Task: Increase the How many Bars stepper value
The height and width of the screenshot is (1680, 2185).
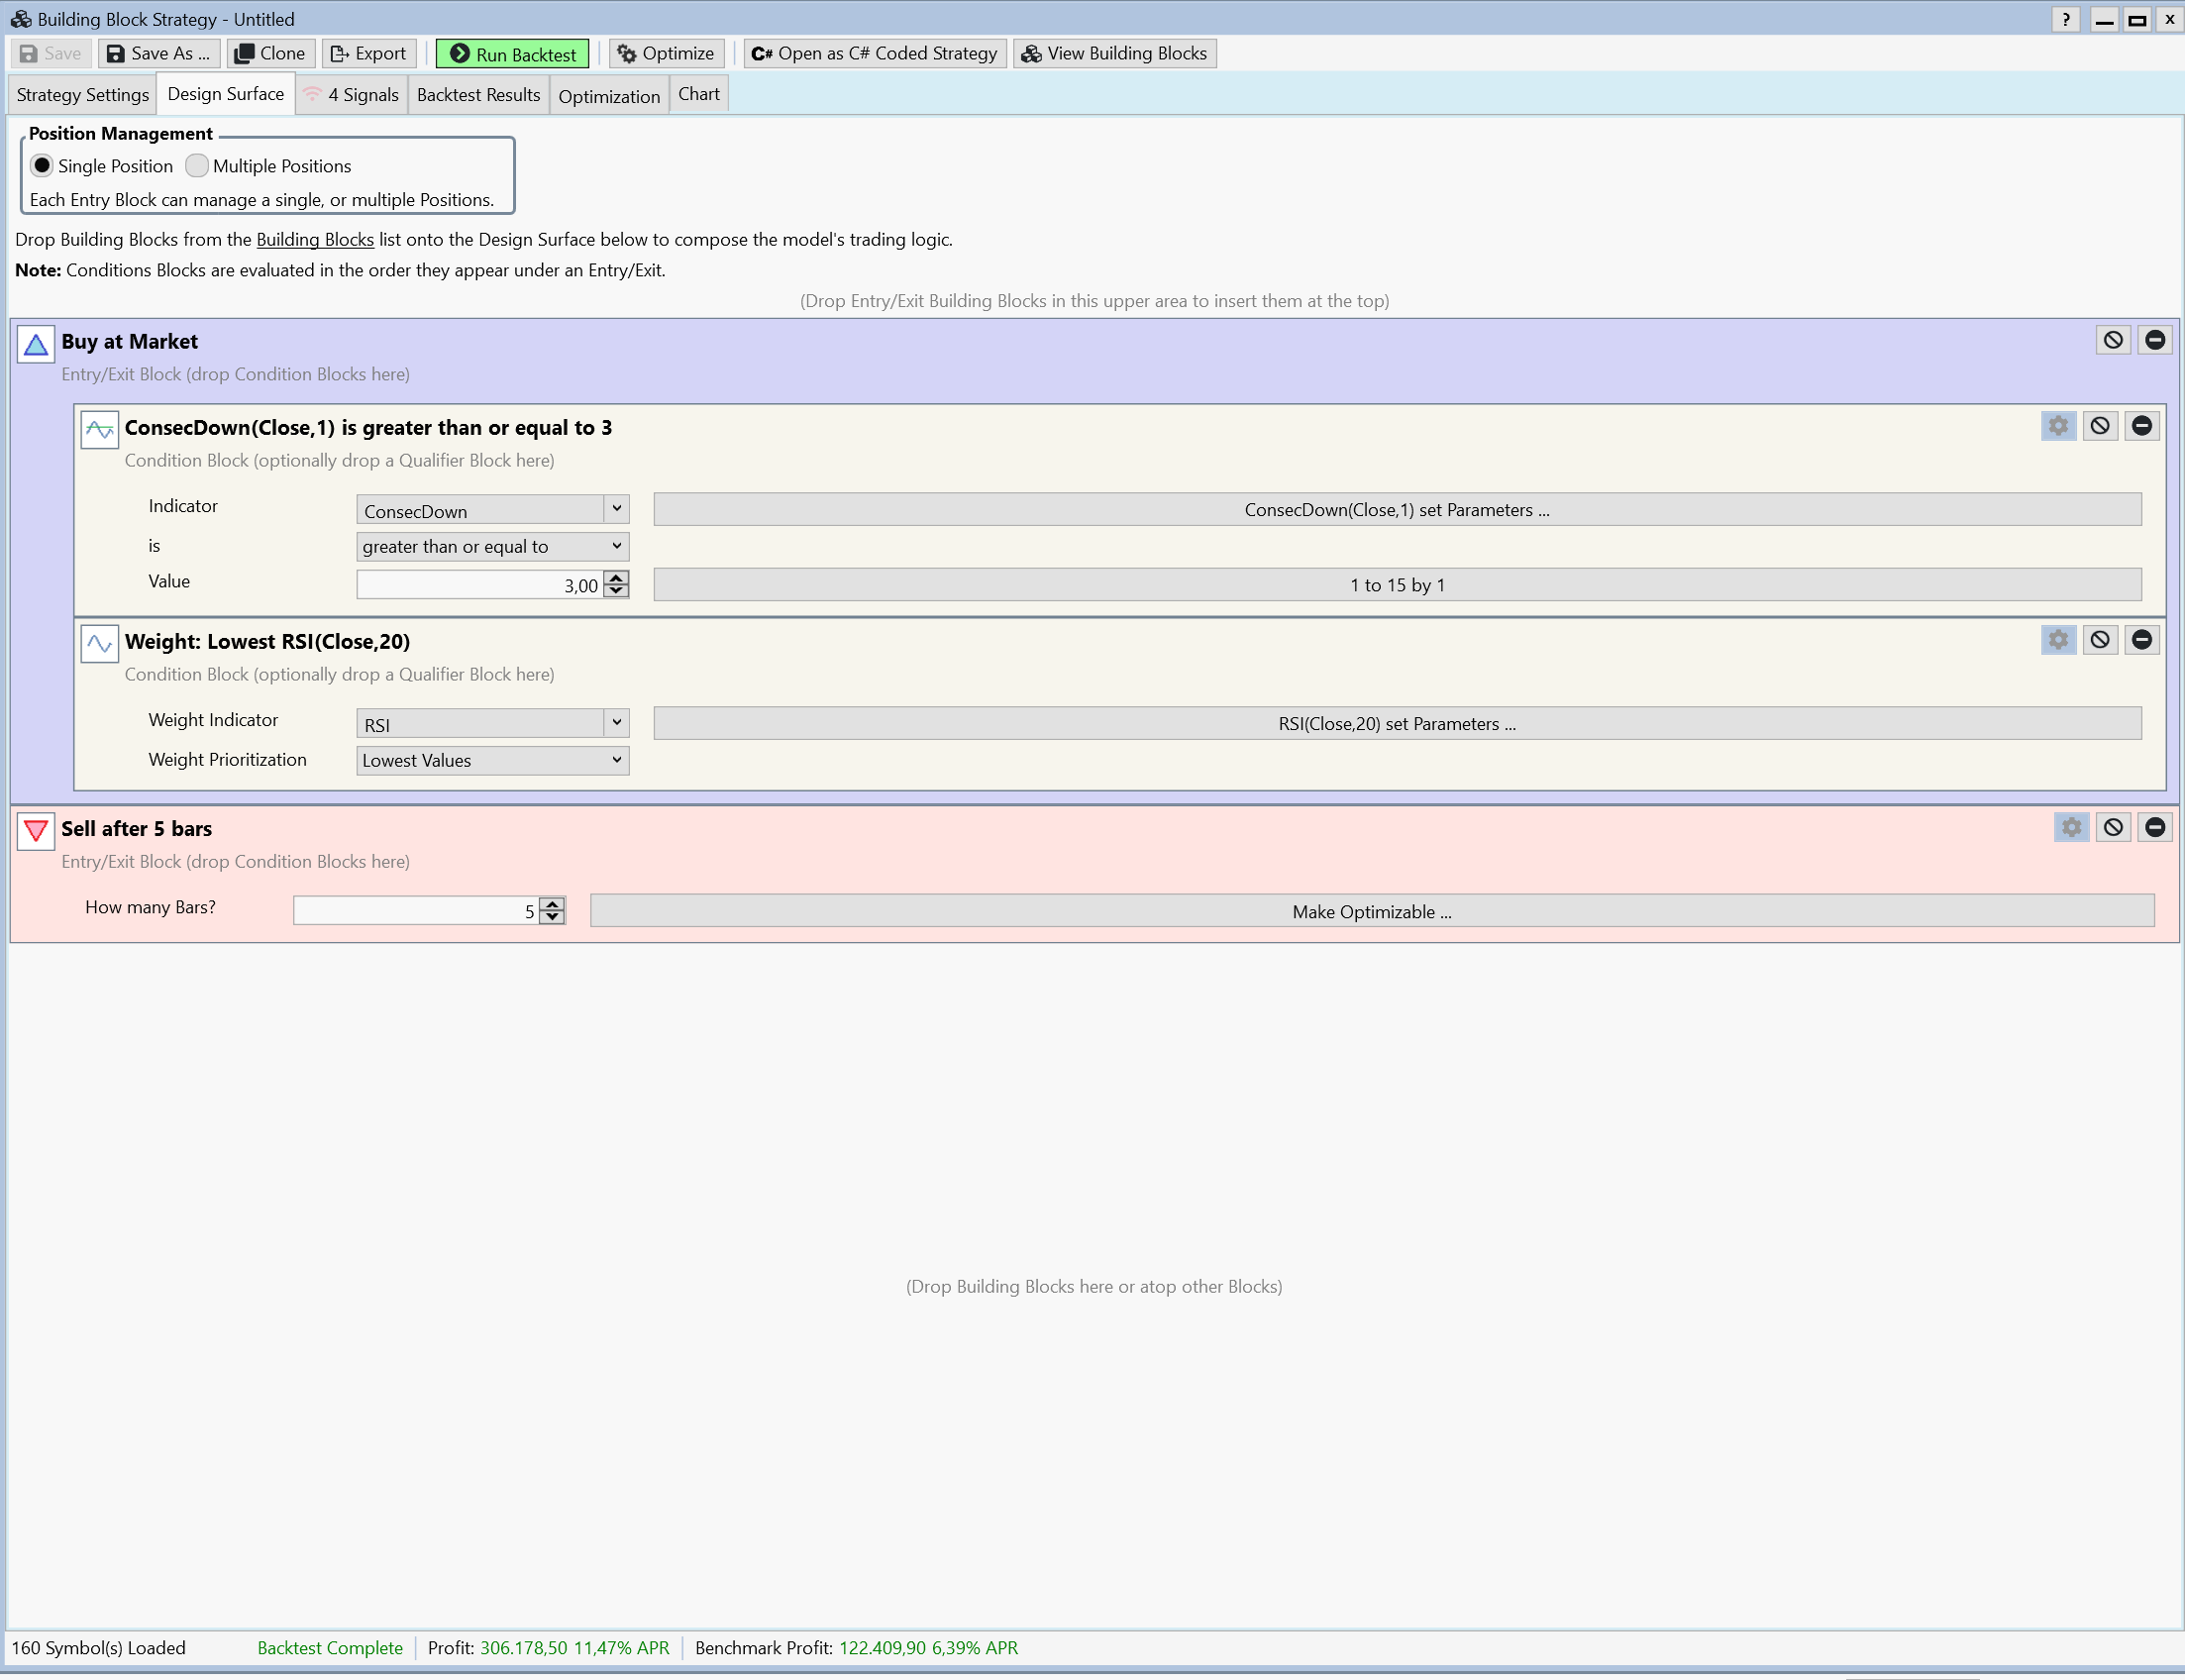Action: (x=552, y=904)
